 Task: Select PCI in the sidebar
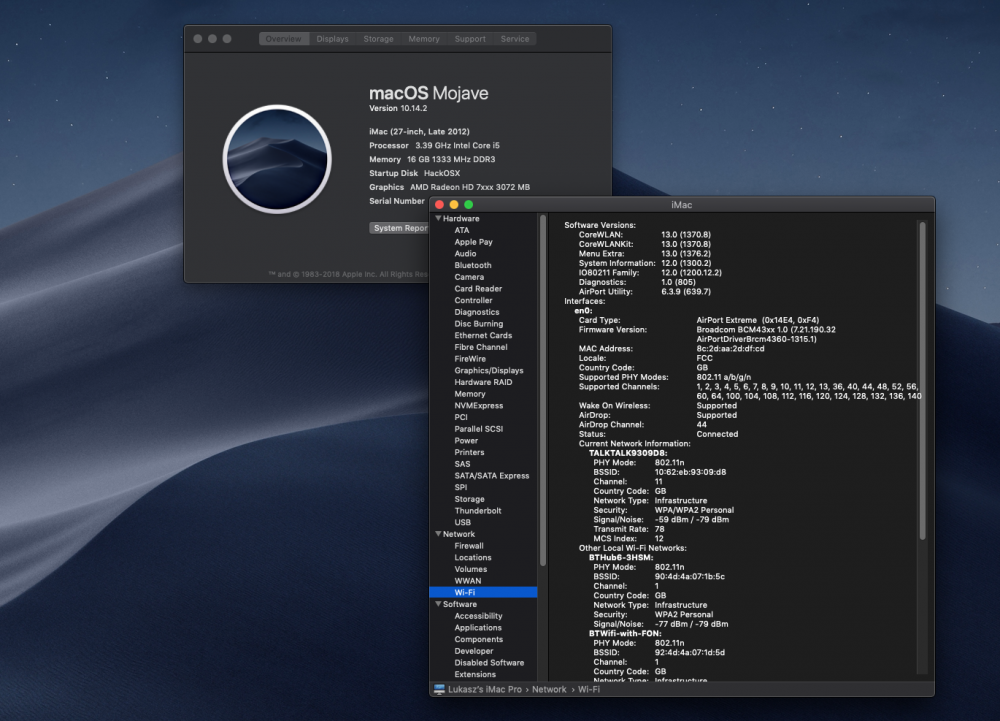pos(460,417)
